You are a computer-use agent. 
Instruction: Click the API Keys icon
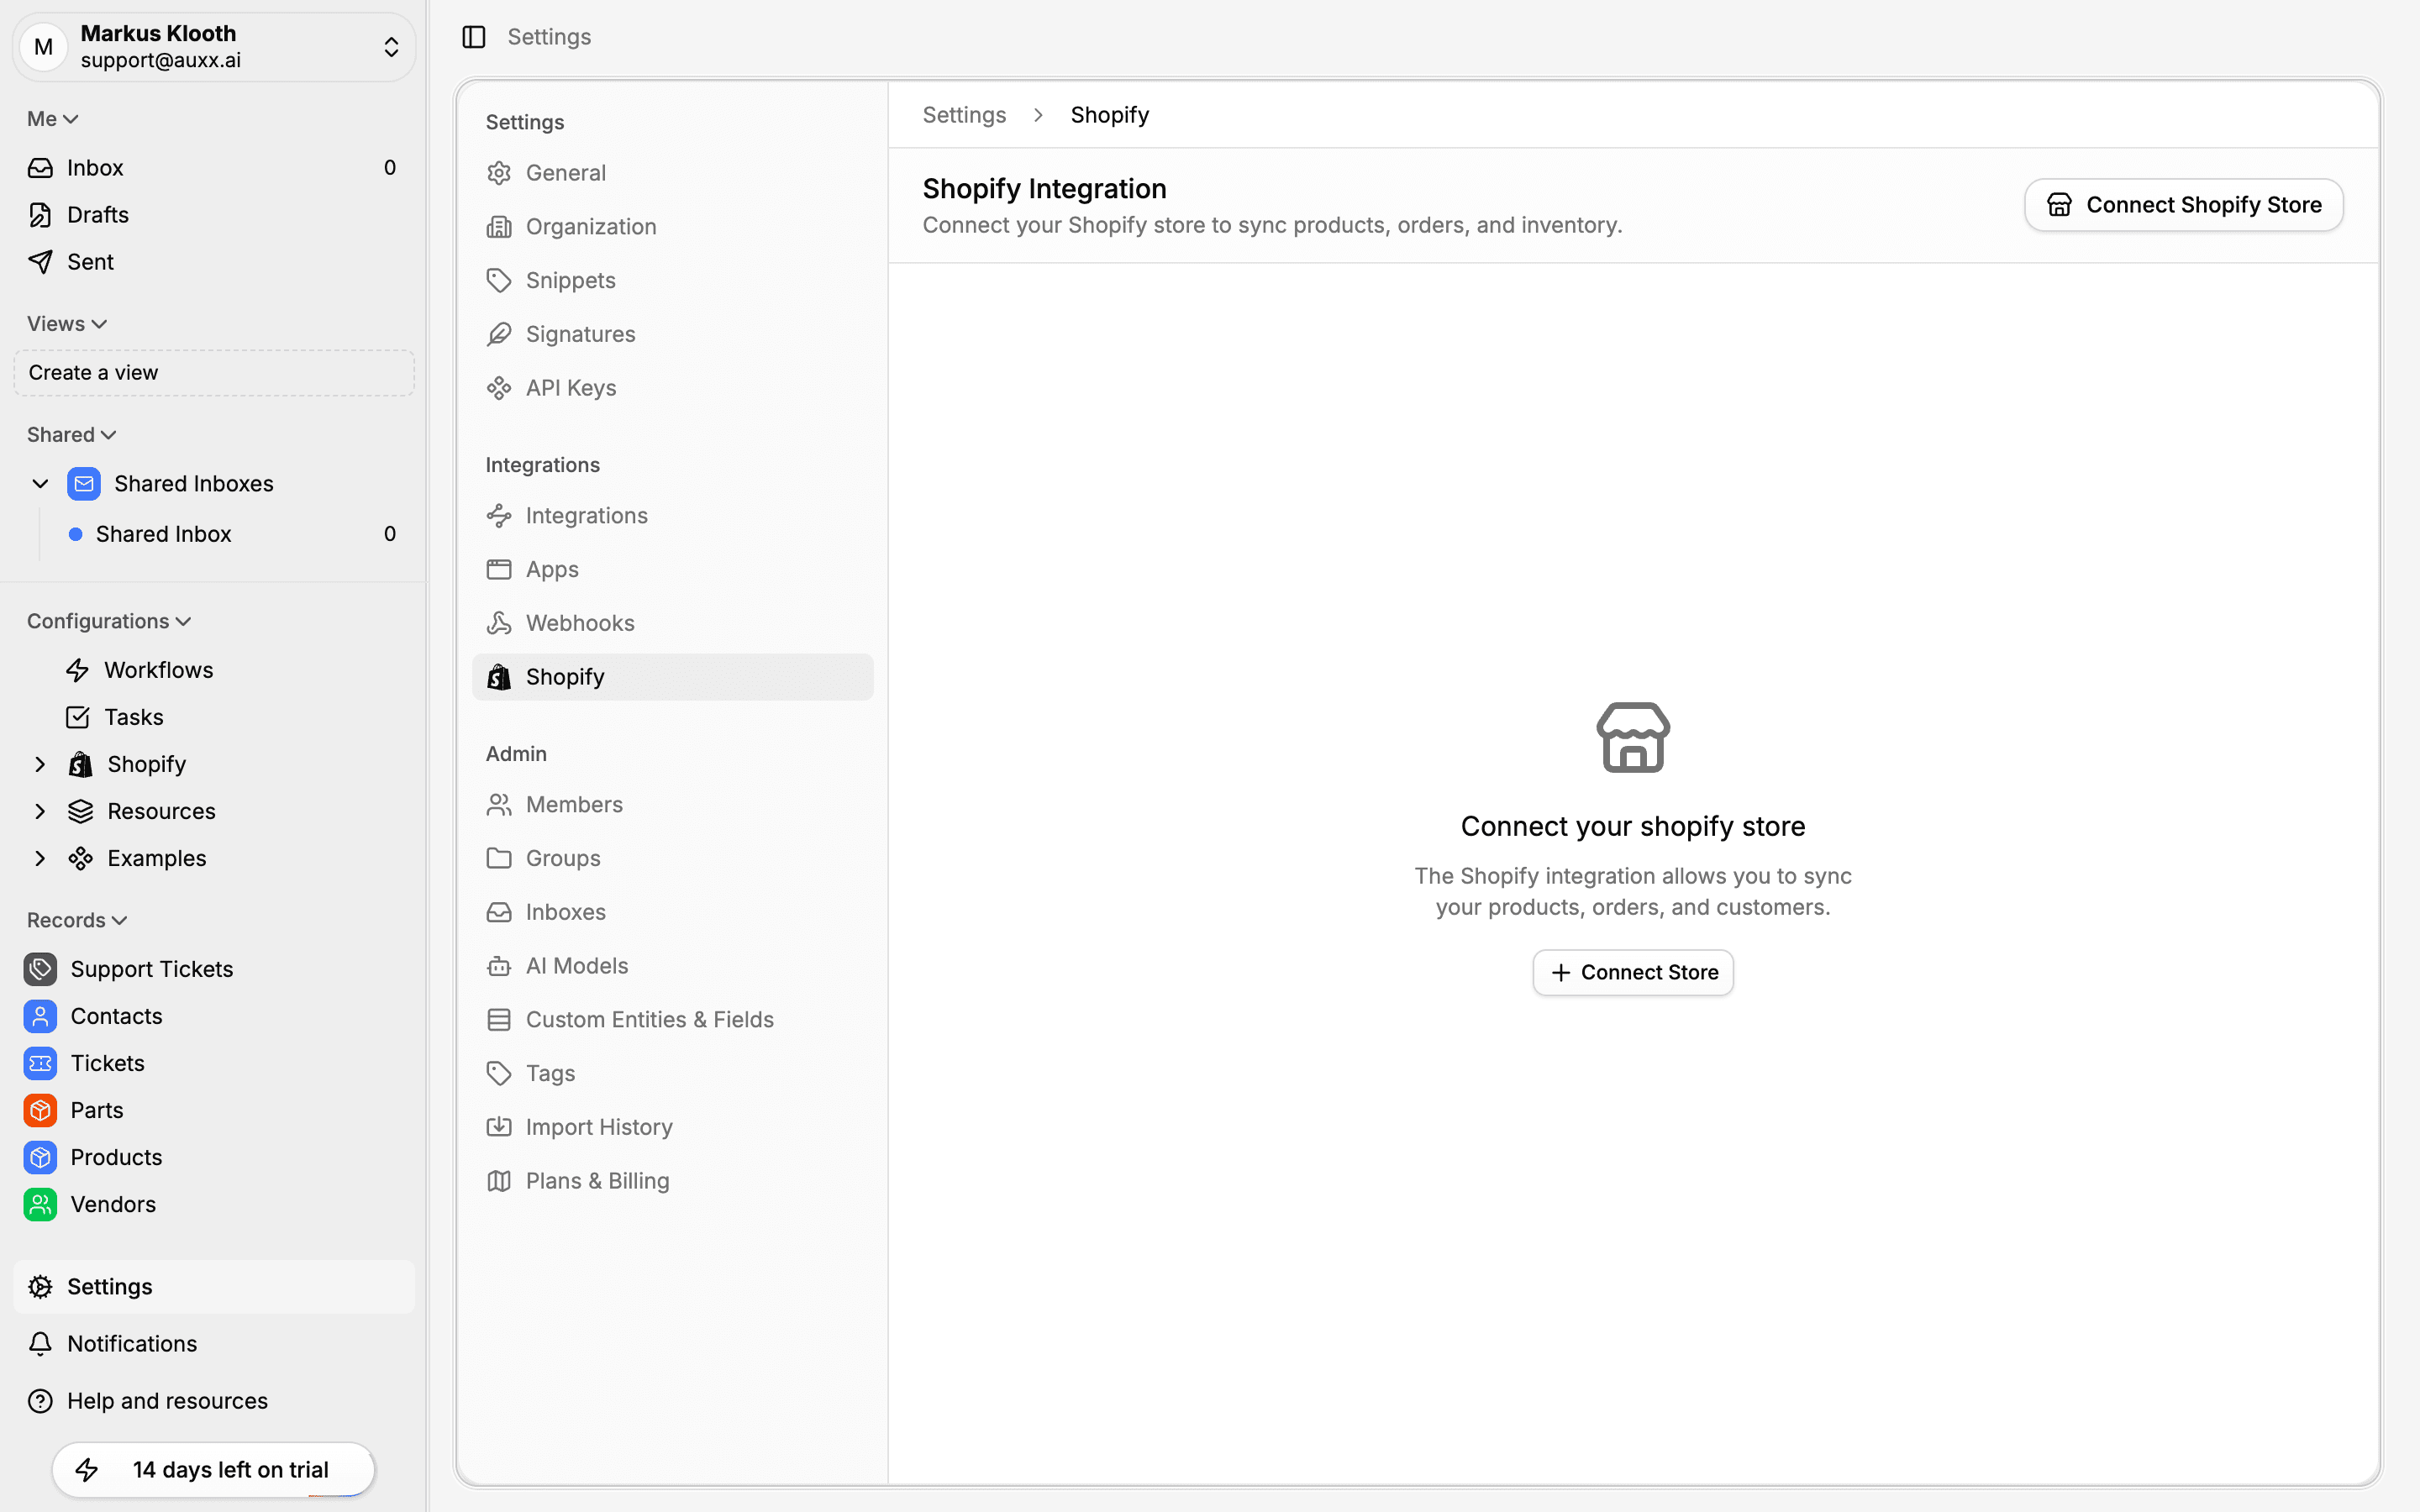point(499,388)
